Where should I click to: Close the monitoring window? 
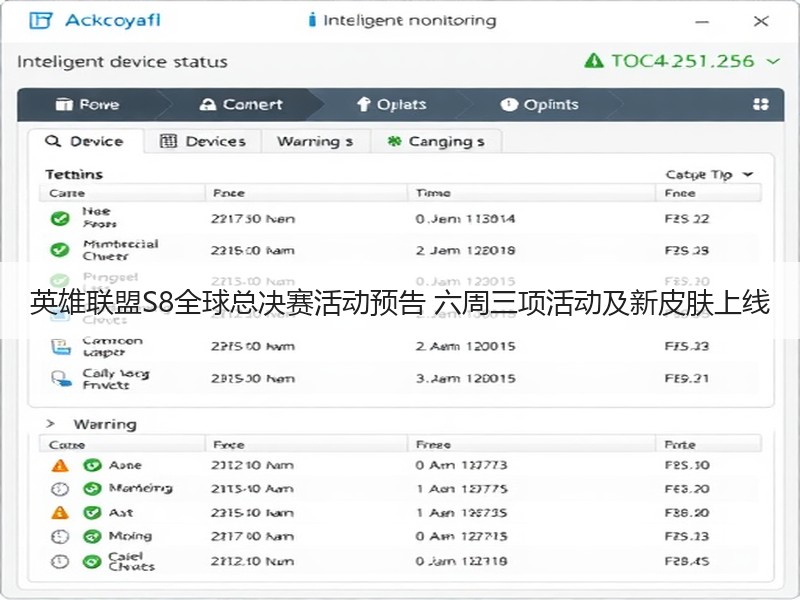coord(761,21)
